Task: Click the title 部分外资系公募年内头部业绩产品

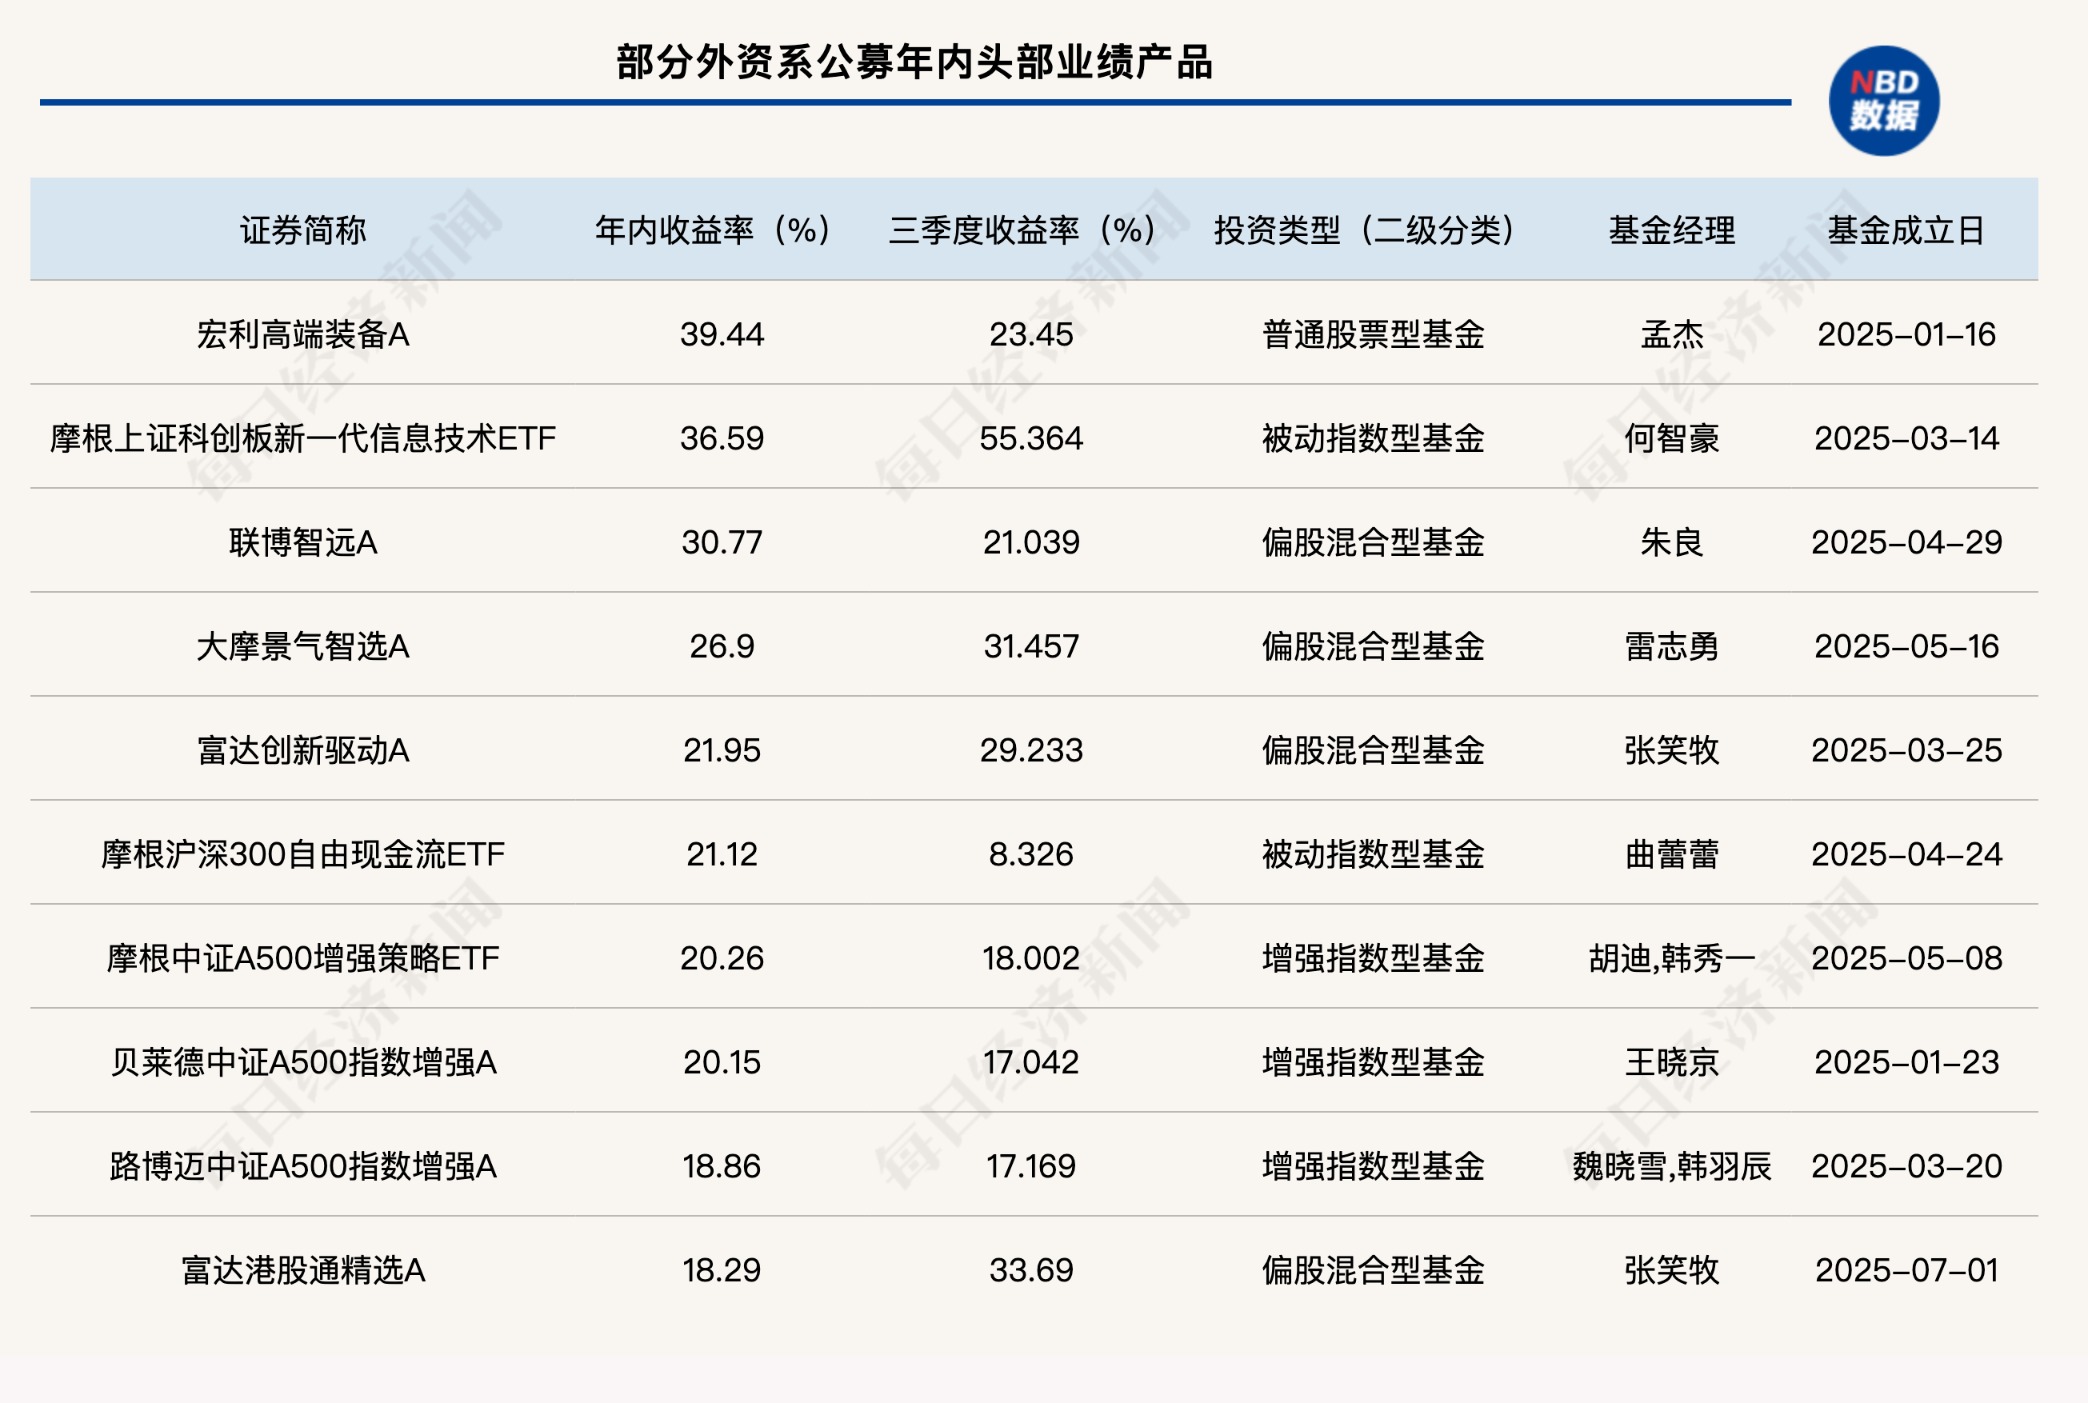Action: pos(914,62)
